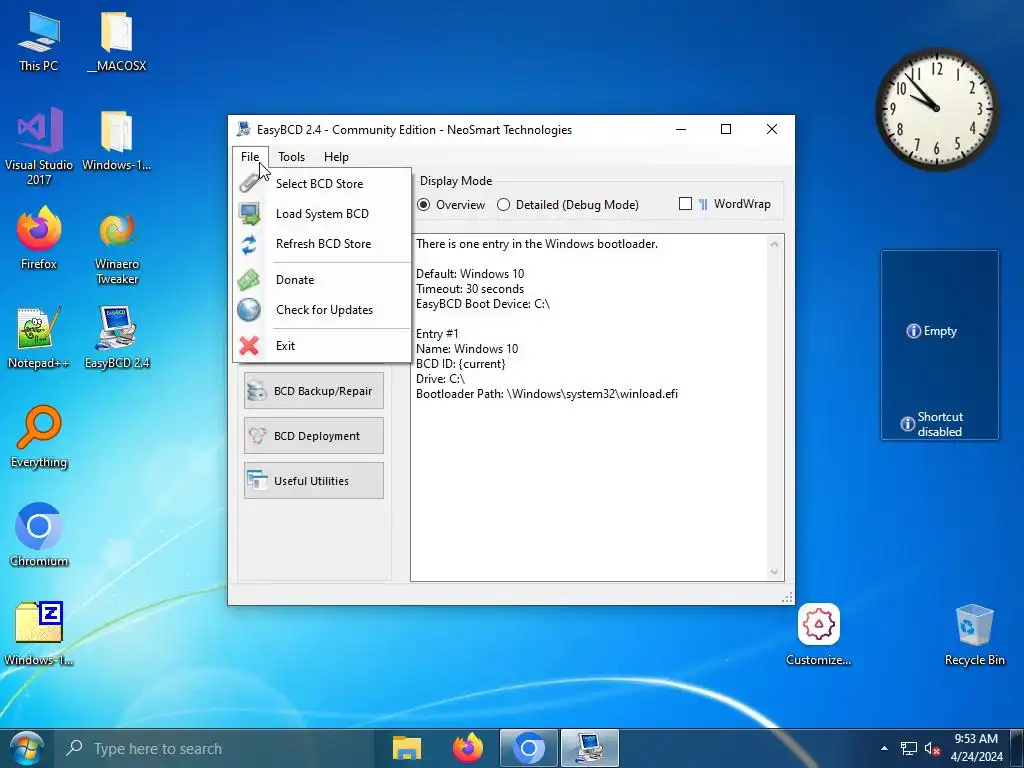
Task: Click the muted volume tray icon
Action: [932, 748]
